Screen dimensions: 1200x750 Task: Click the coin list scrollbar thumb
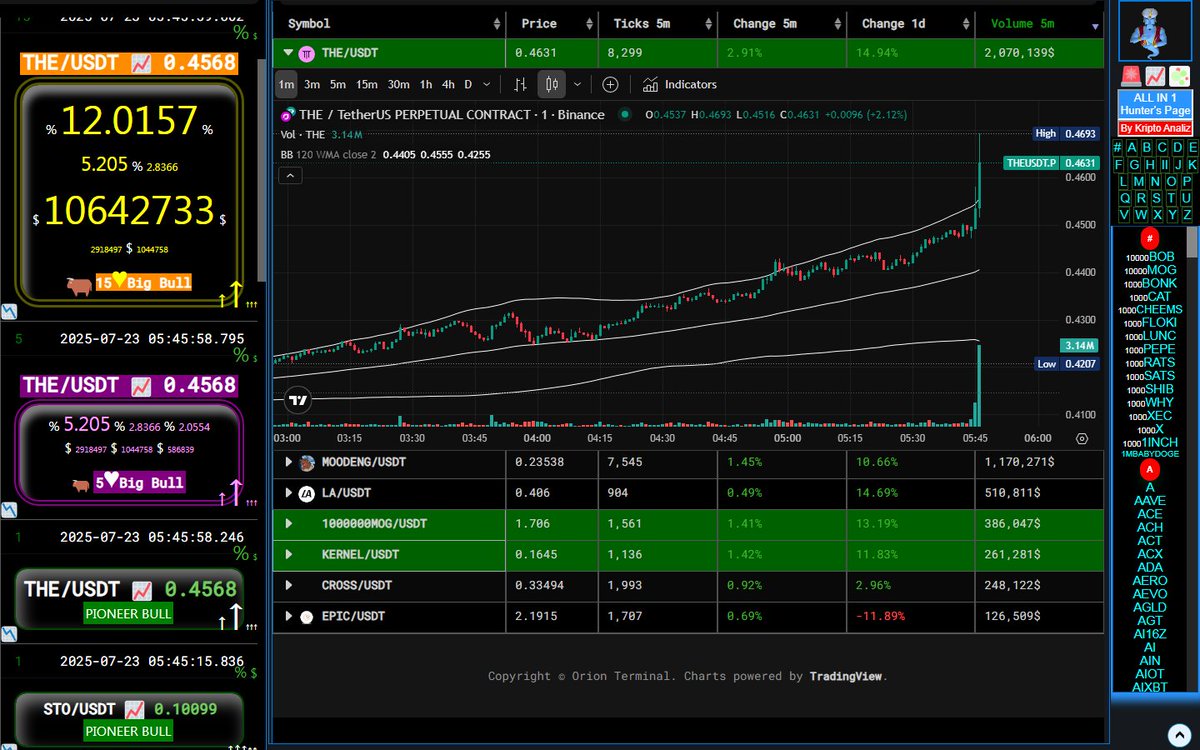tap(1192, 242)
